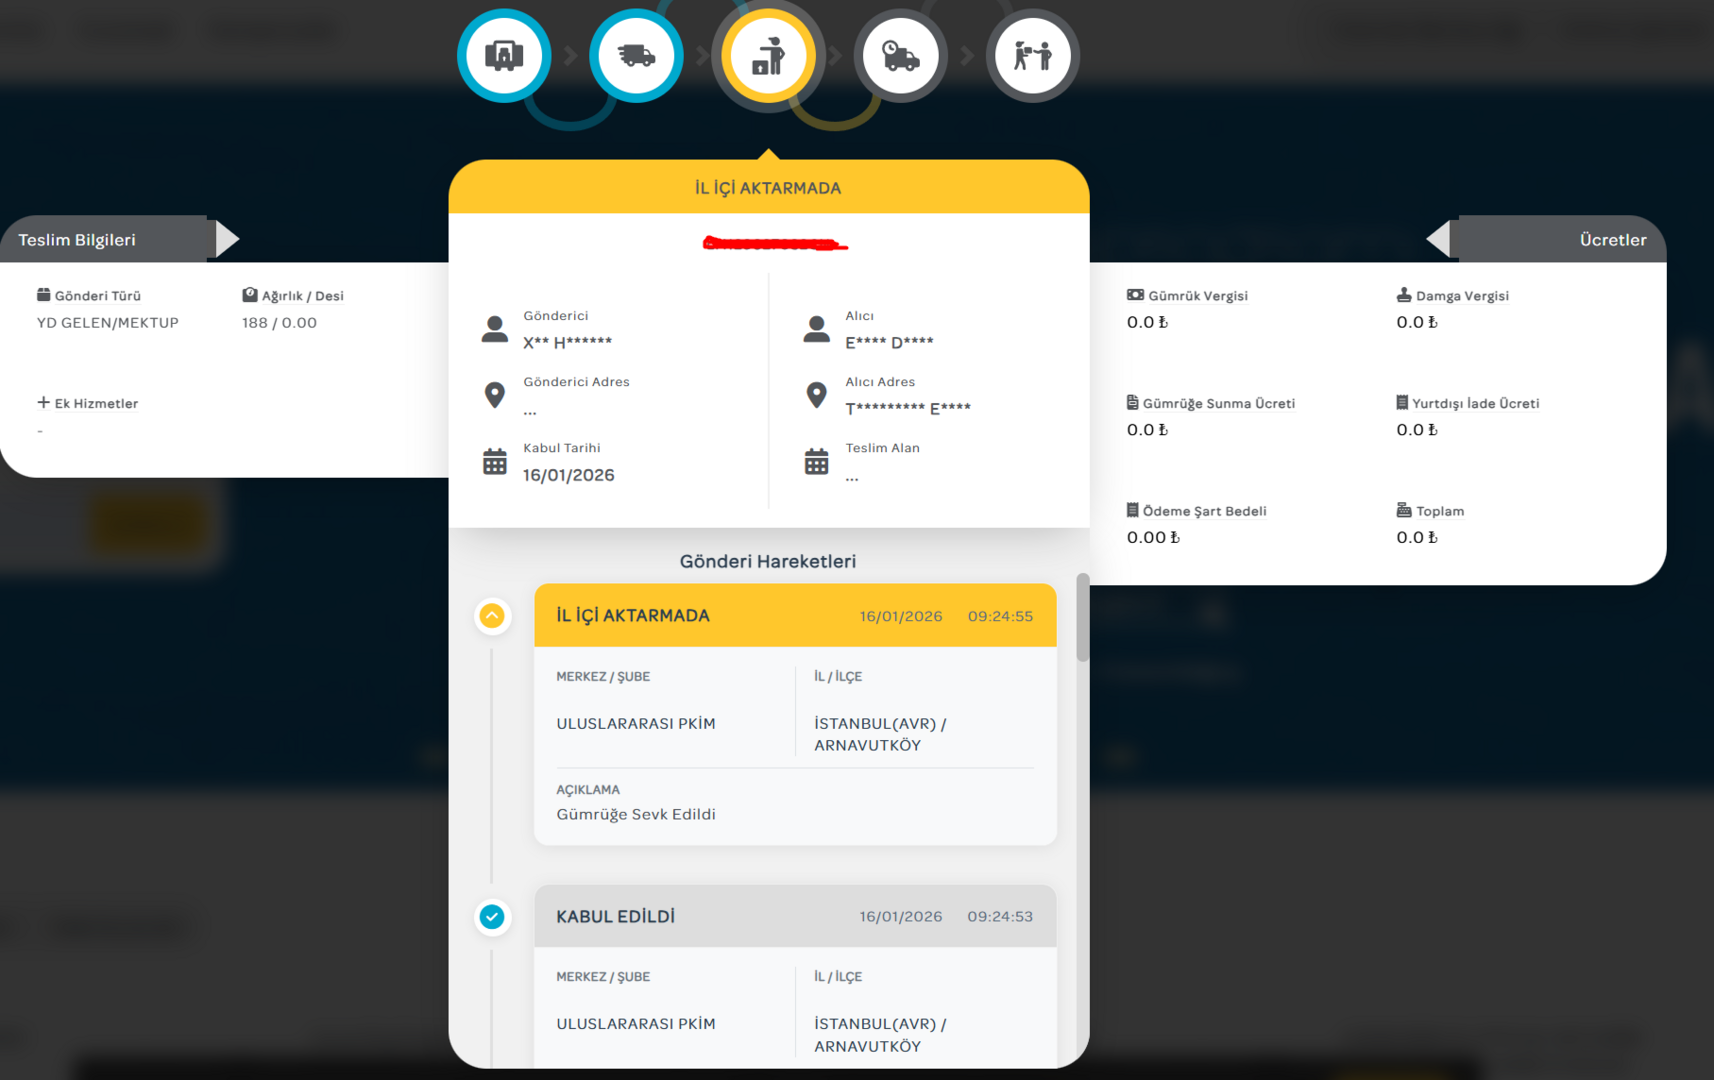Click the Ödeme Şart Bedeli icon
This screenshot has height=1080, width=1714.
pos(1133,510)
